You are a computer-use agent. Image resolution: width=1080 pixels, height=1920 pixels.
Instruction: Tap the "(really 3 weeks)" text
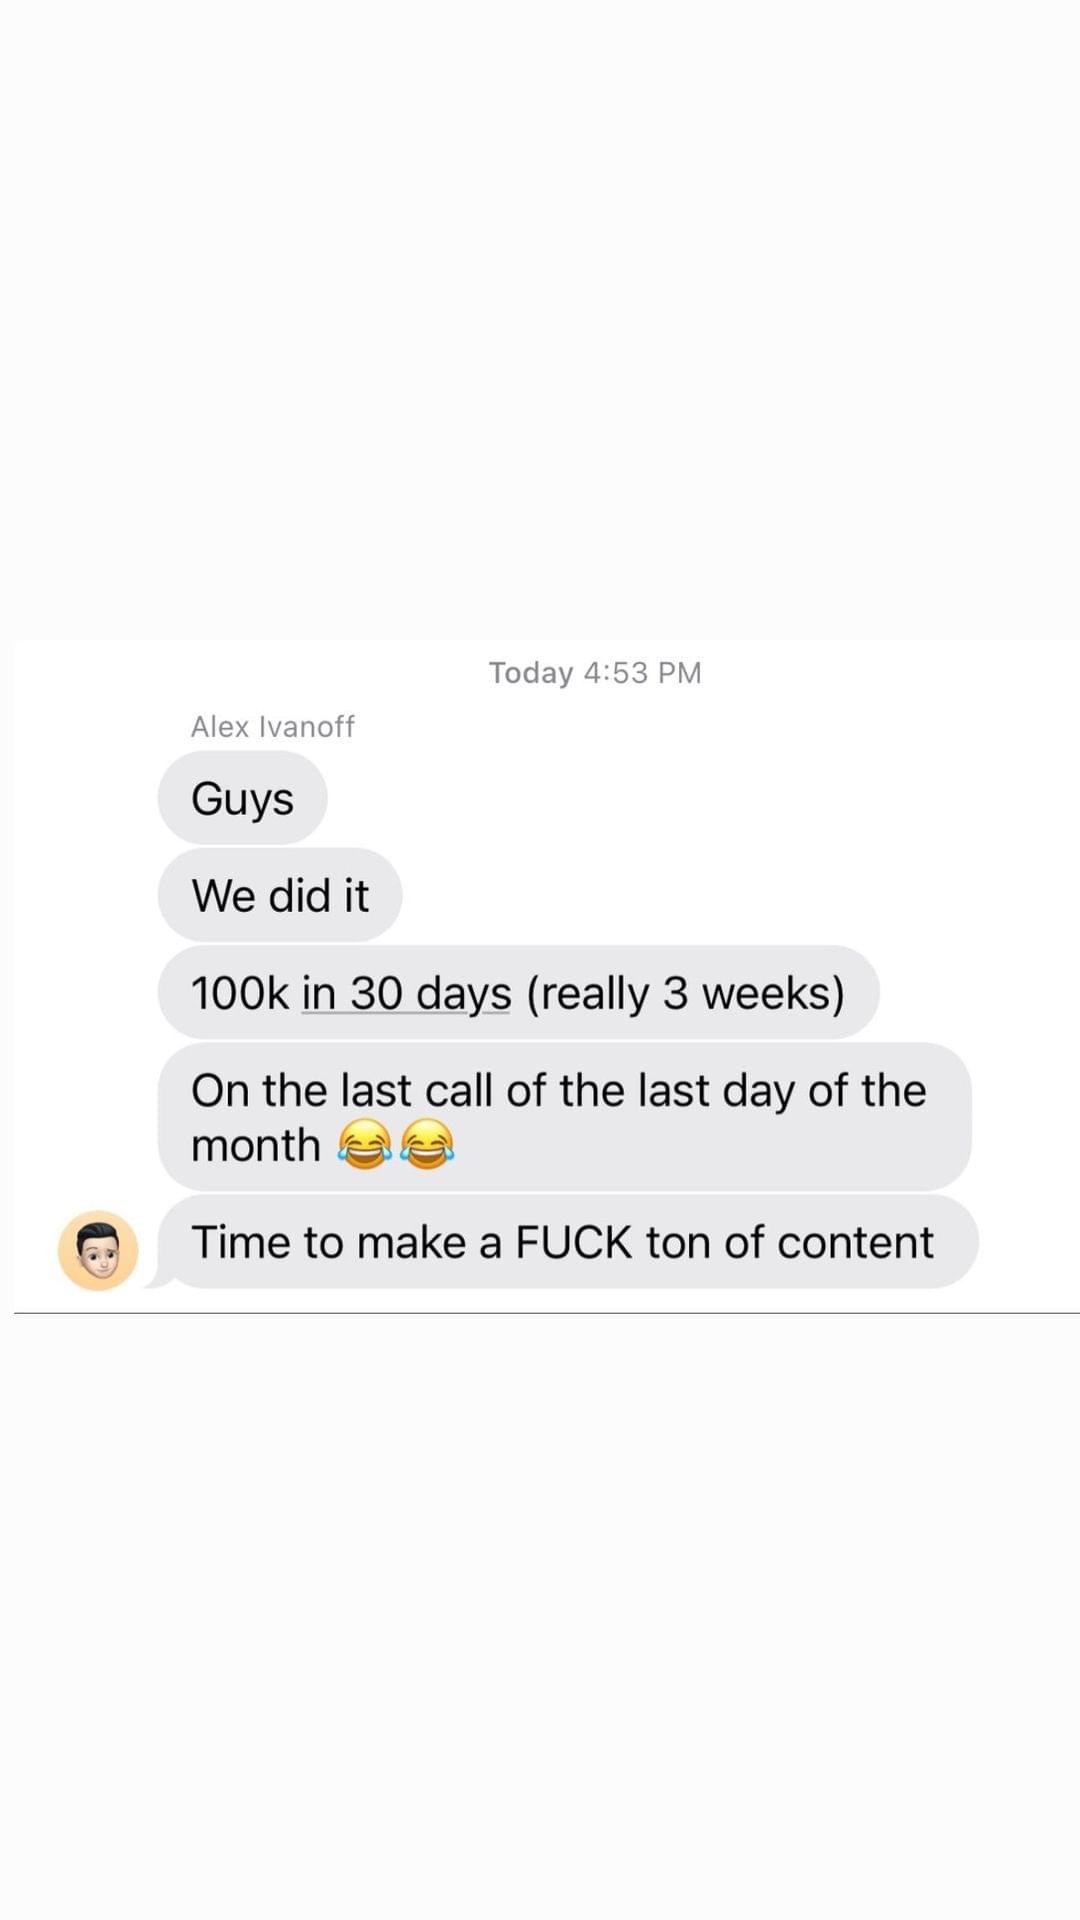tap(685, 993)
